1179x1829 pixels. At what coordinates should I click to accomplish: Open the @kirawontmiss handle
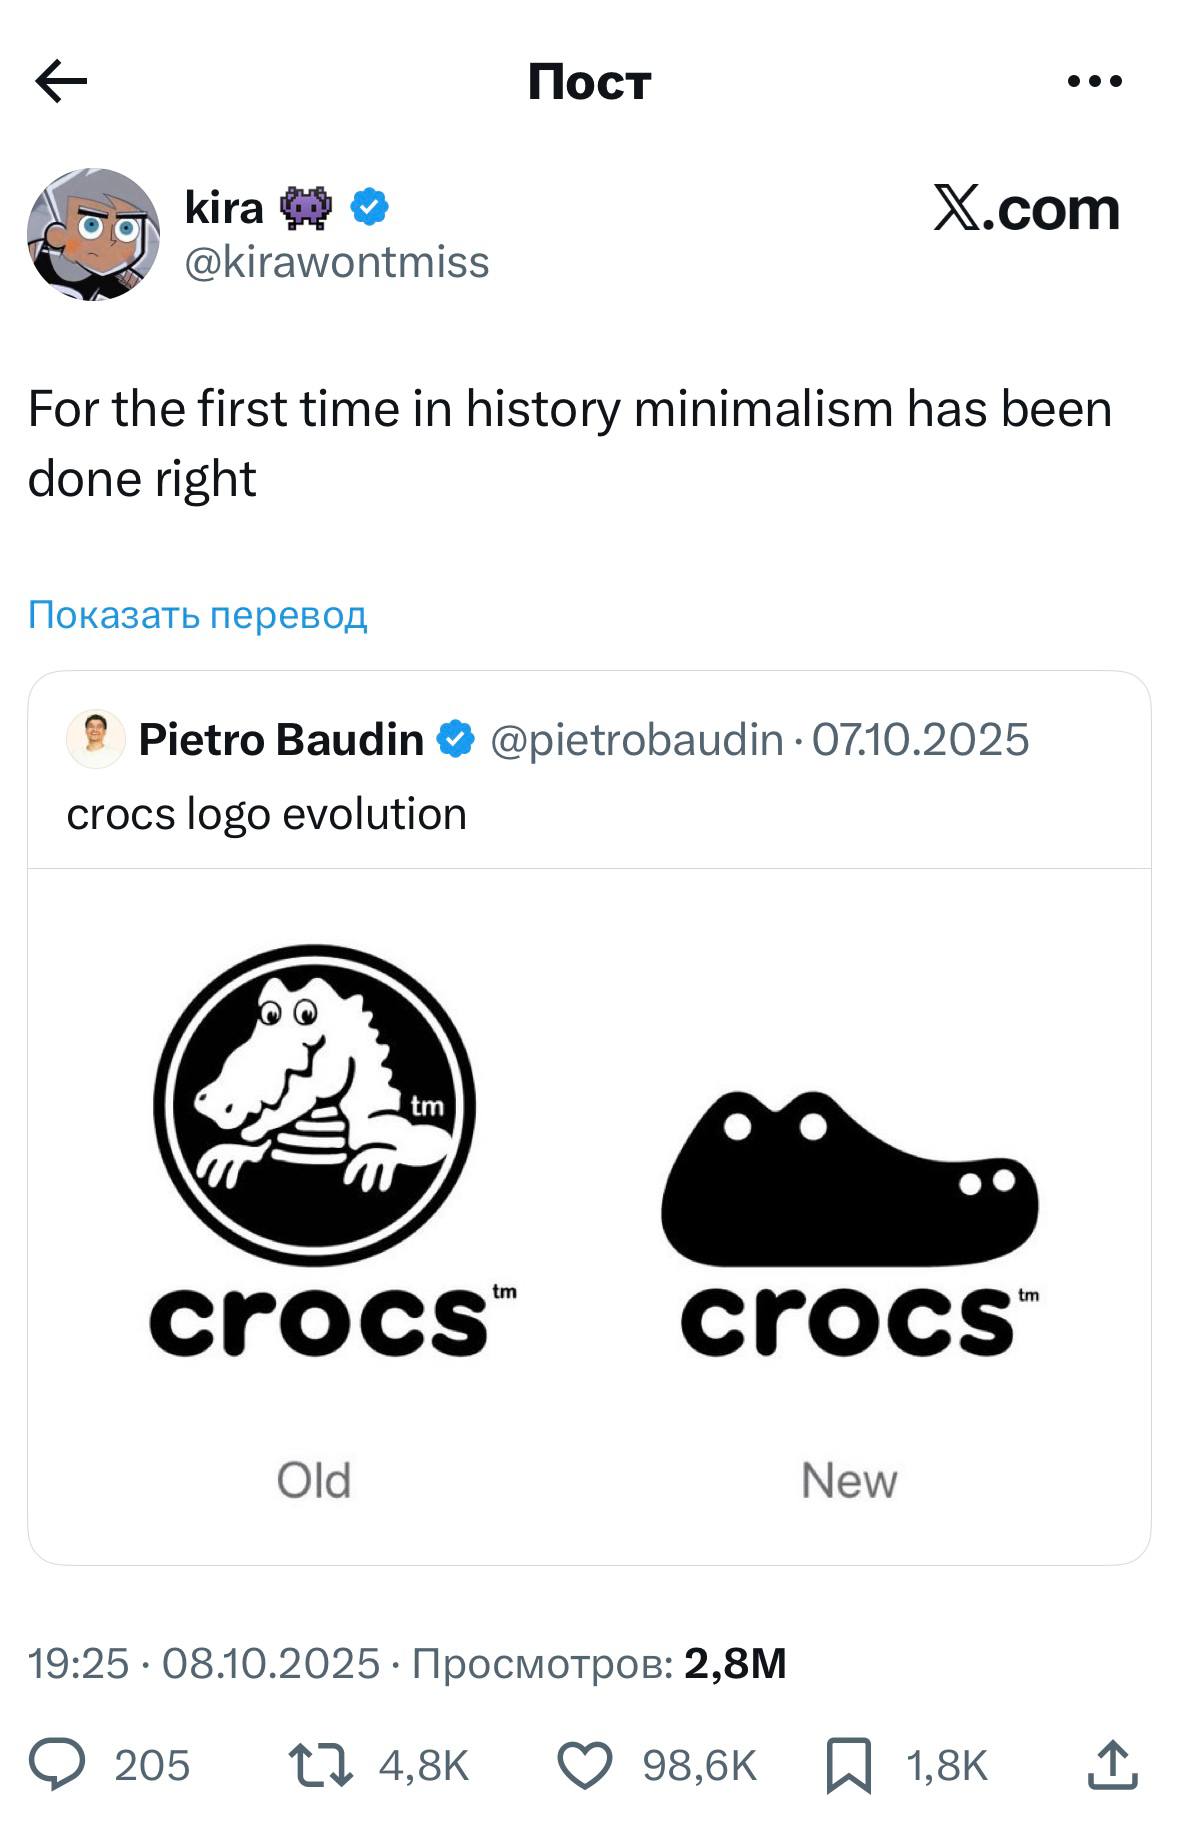point(337,262)
